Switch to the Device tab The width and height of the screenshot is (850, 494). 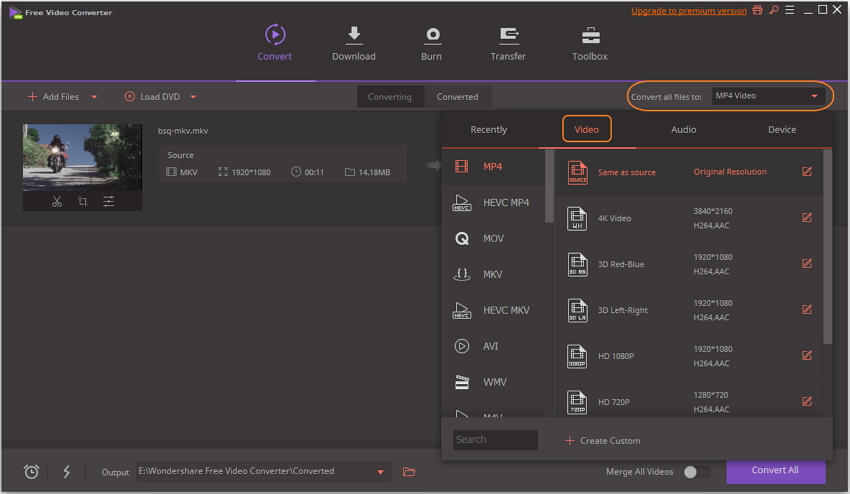(782, 129)
